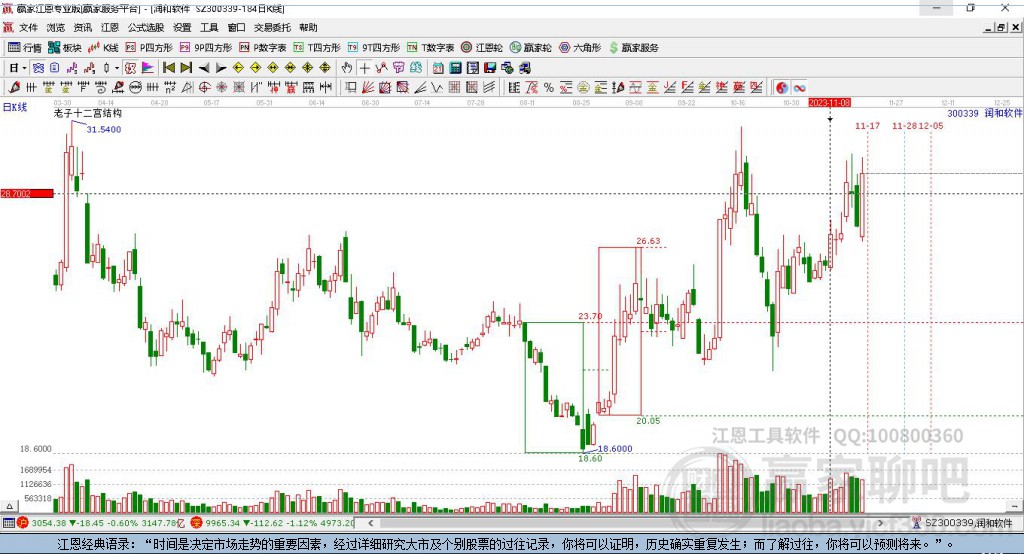Click the red-blue yin-yang icon

(781, 88)
